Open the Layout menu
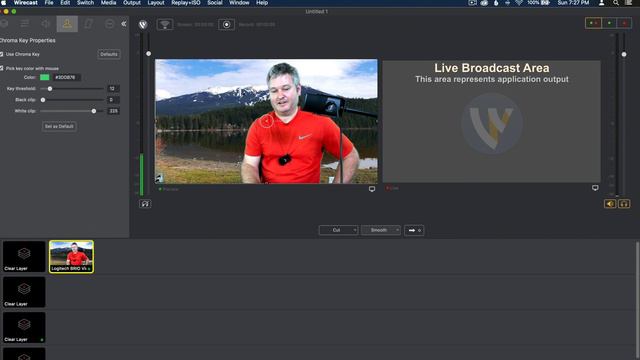This screenshot has height=360, width=640. pyautogui.click(x=156, y=3)
